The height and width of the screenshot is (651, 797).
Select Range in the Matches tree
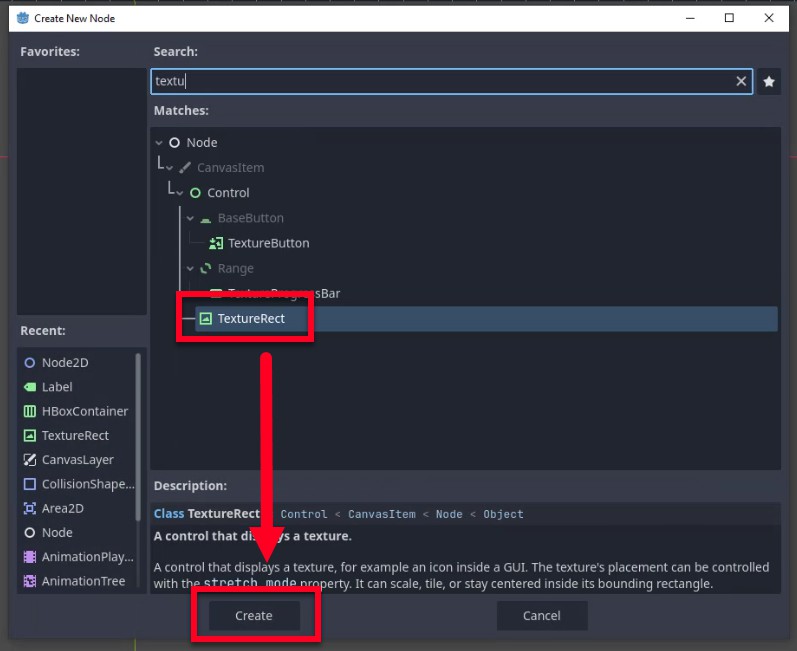click(235, 268)
